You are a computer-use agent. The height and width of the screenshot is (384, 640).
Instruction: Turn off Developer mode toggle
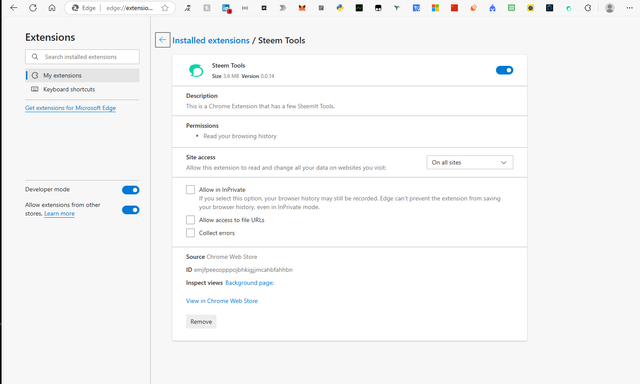click(131, 190)
